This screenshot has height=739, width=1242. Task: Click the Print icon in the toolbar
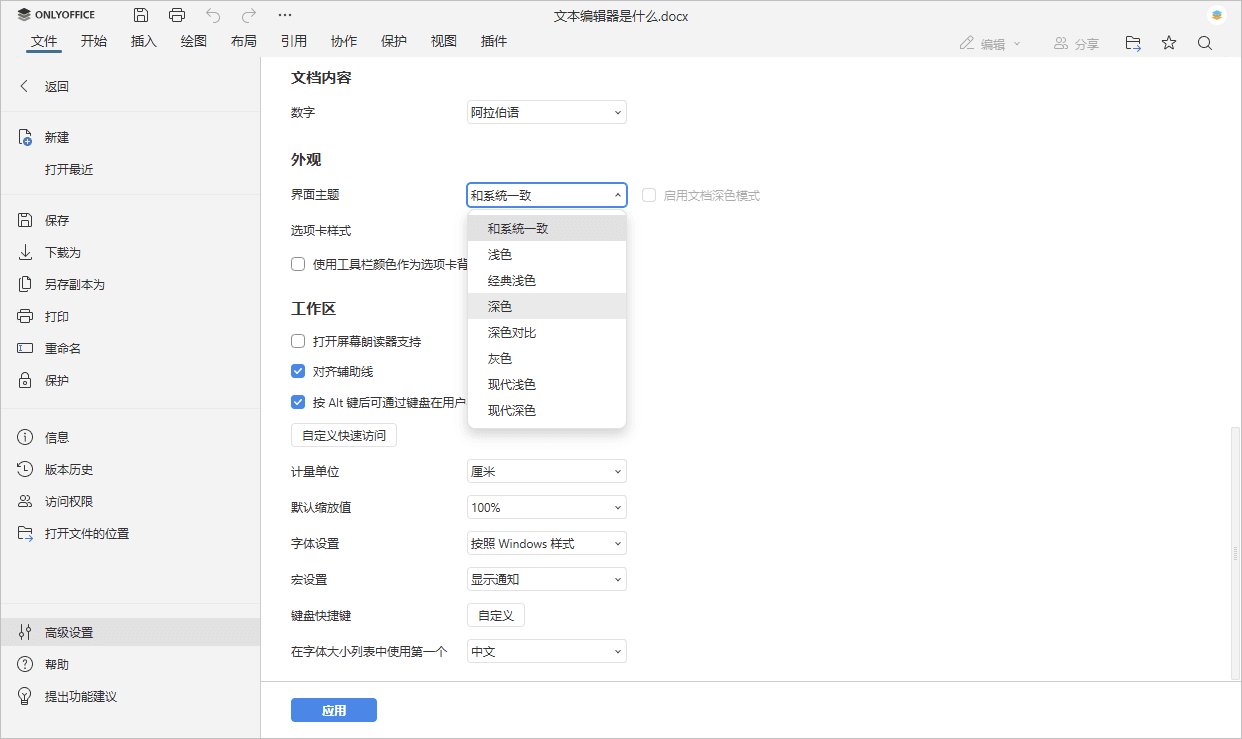coord(177,15)
